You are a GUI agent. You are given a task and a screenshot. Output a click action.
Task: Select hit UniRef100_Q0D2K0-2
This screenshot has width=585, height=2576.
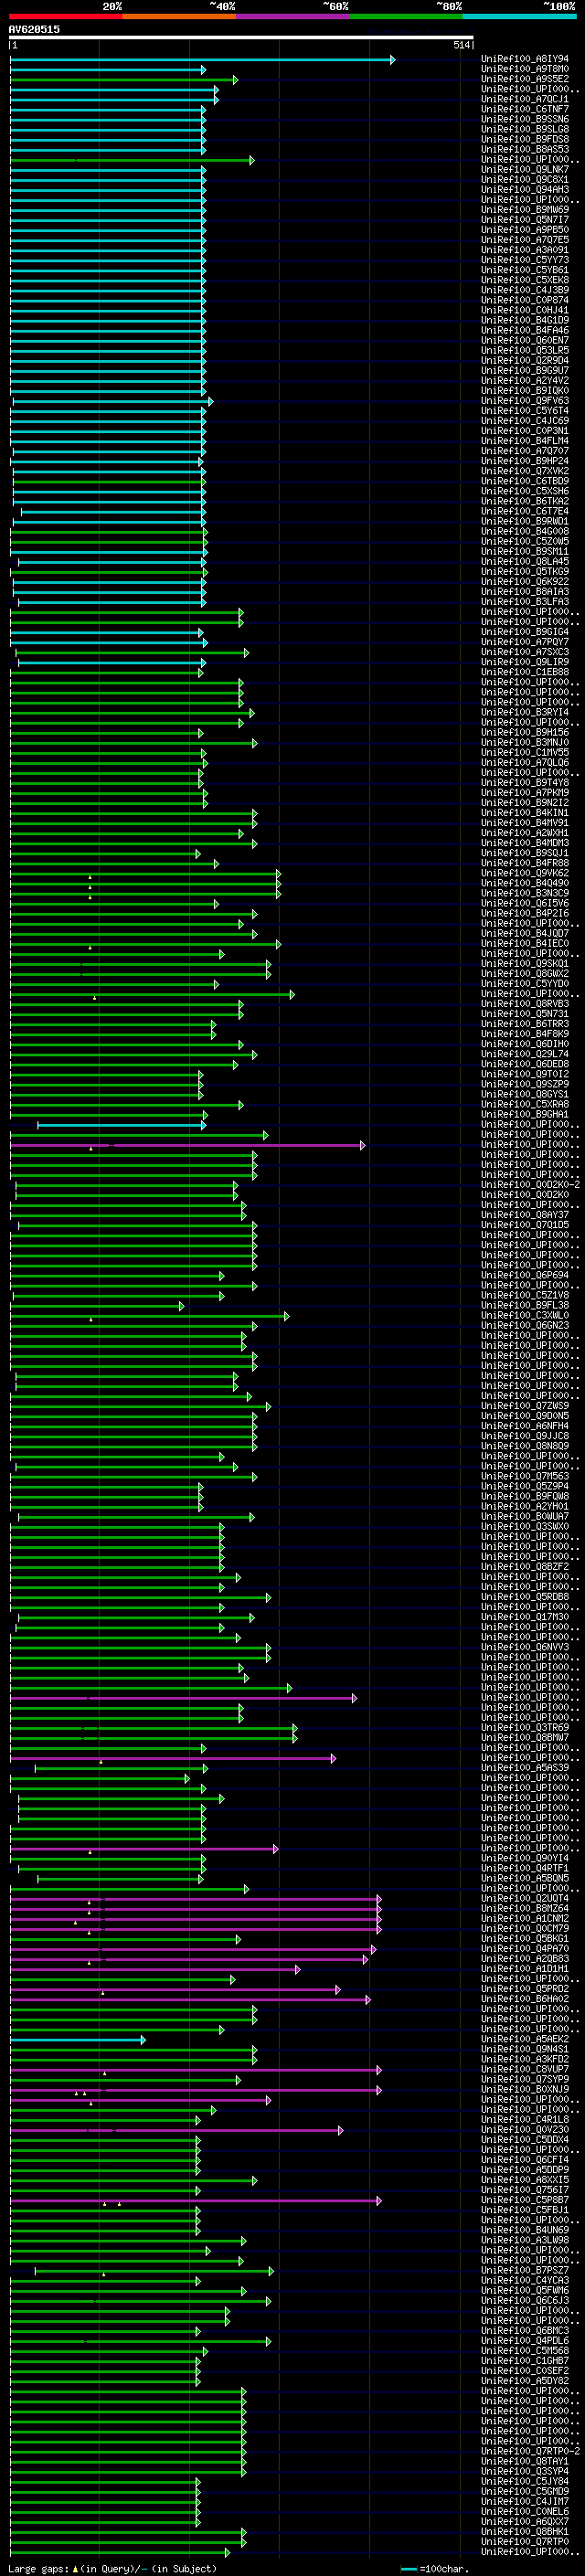coord(530,1184)
